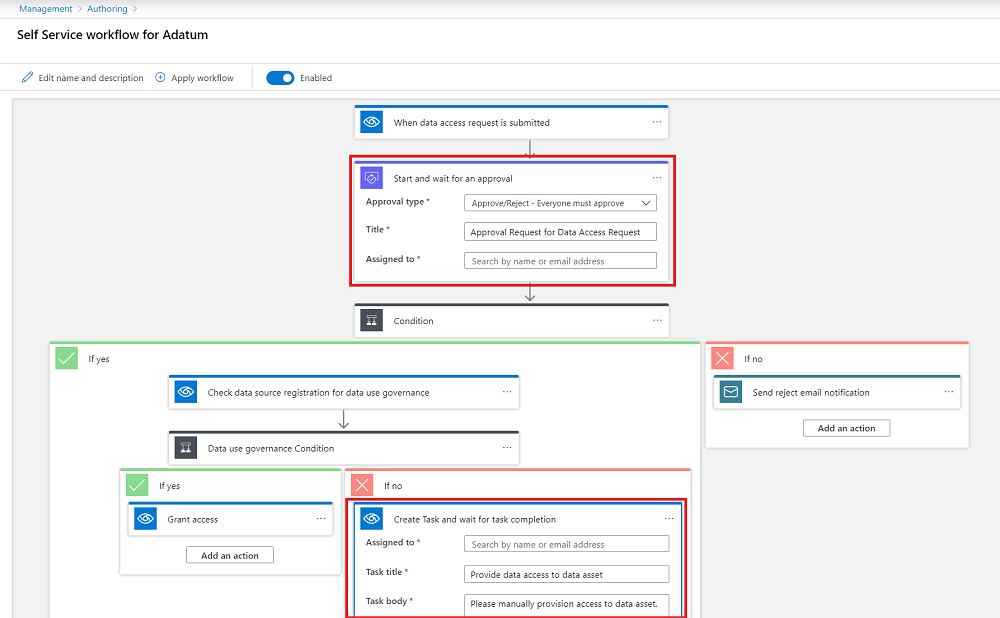Click the 'Apply workflow' icon
This screenshot has height=618, width=1000.
click(160, 77)
